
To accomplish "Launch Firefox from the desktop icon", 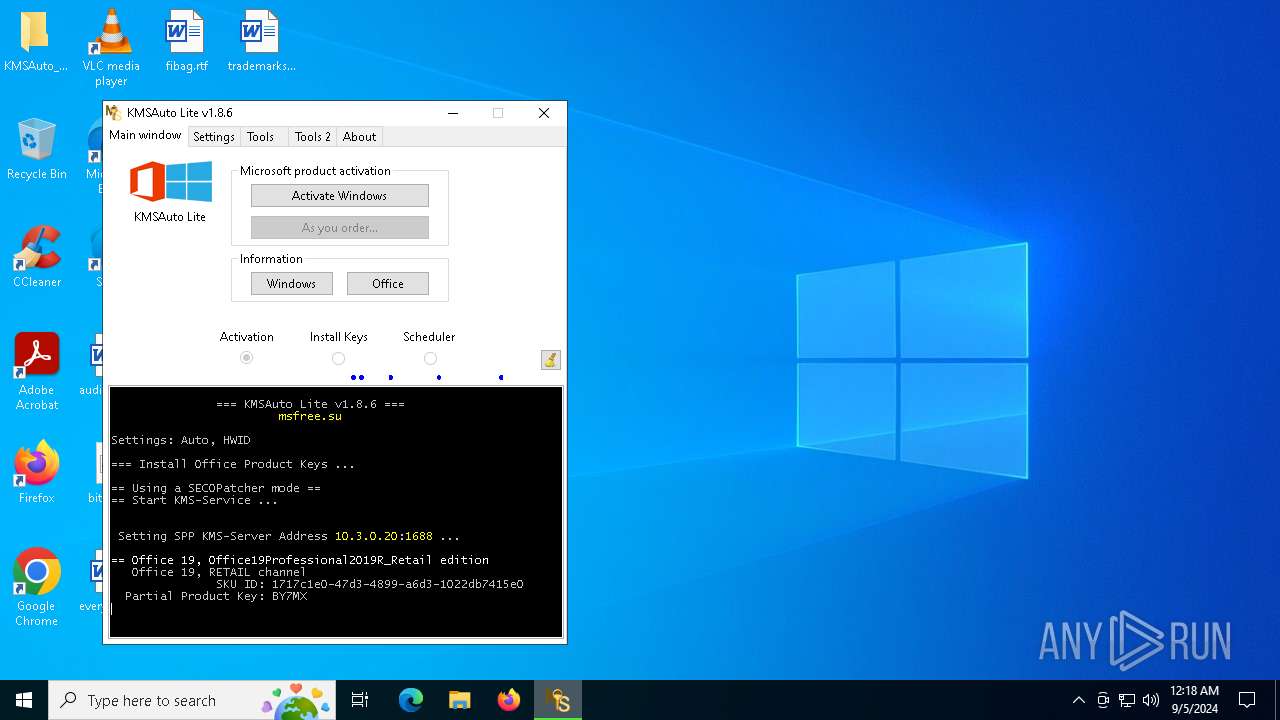I will click(x=36, y=472).
